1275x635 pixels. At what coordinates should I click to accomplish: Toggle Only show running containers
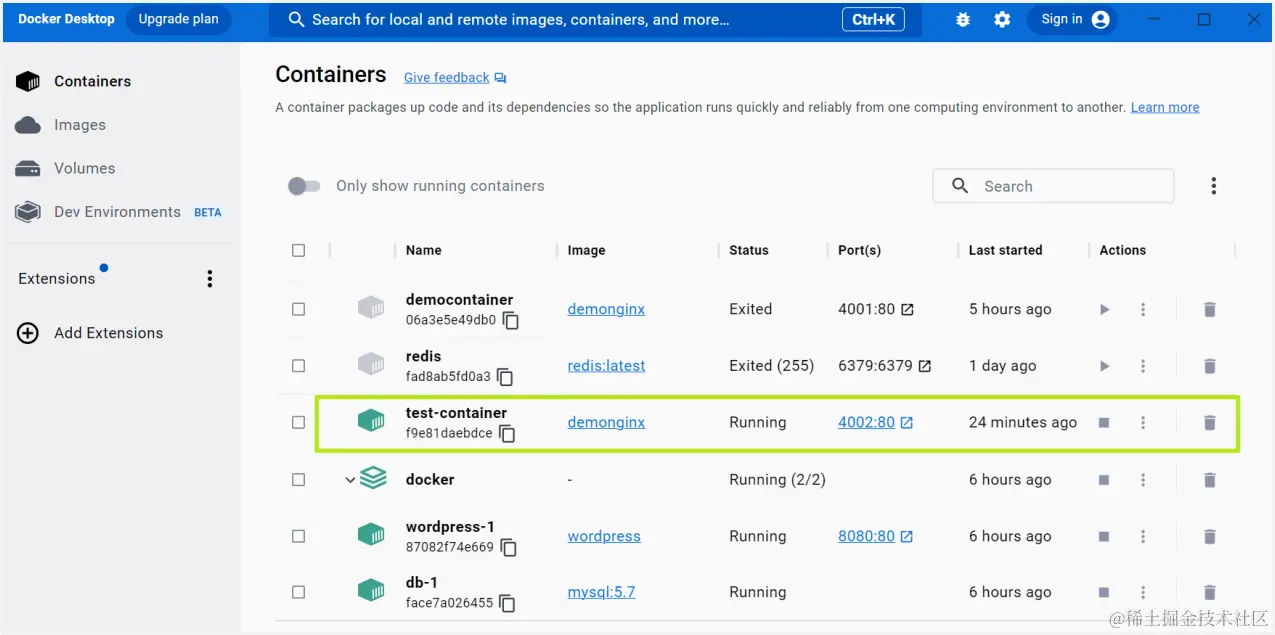(x=304, y=186)
